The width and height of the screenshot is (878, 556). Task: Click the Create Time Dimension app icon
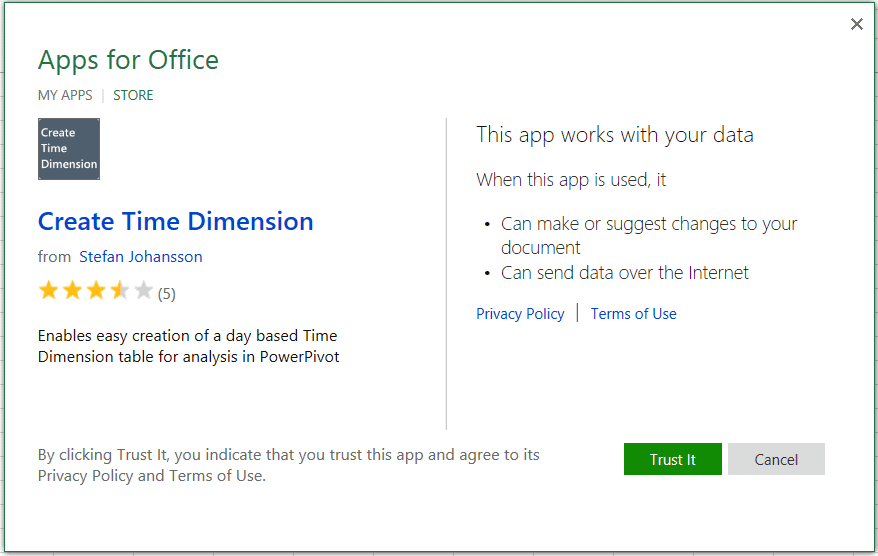[69, 149]
